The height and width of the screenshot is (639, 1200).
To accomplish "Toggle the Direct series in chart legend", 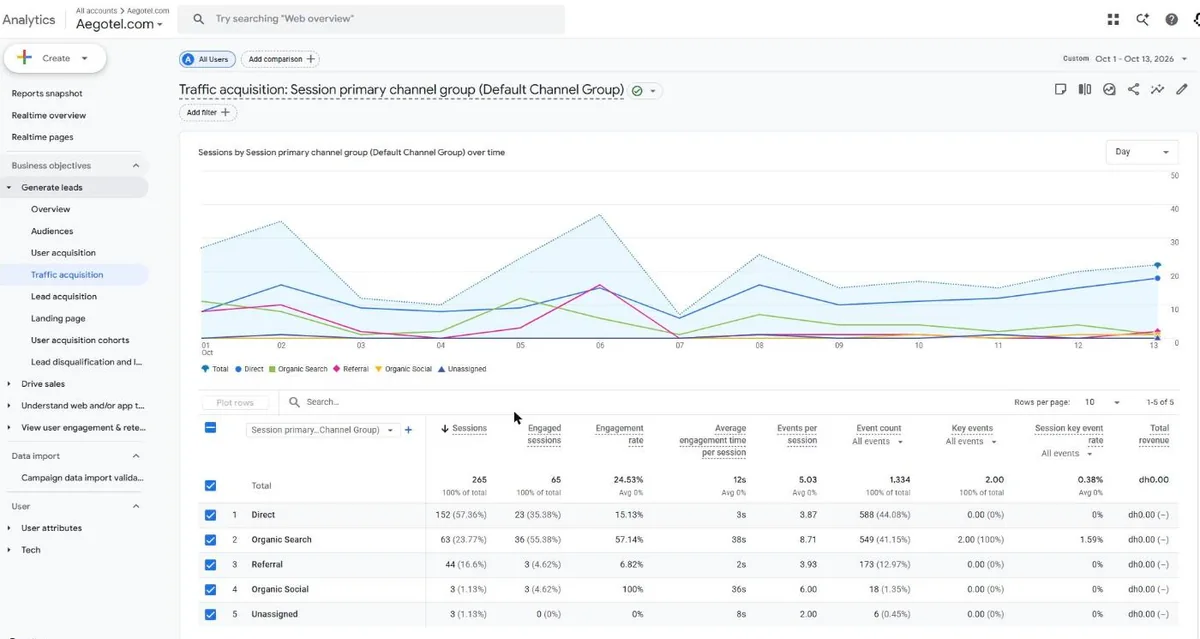I will point(249,369).
